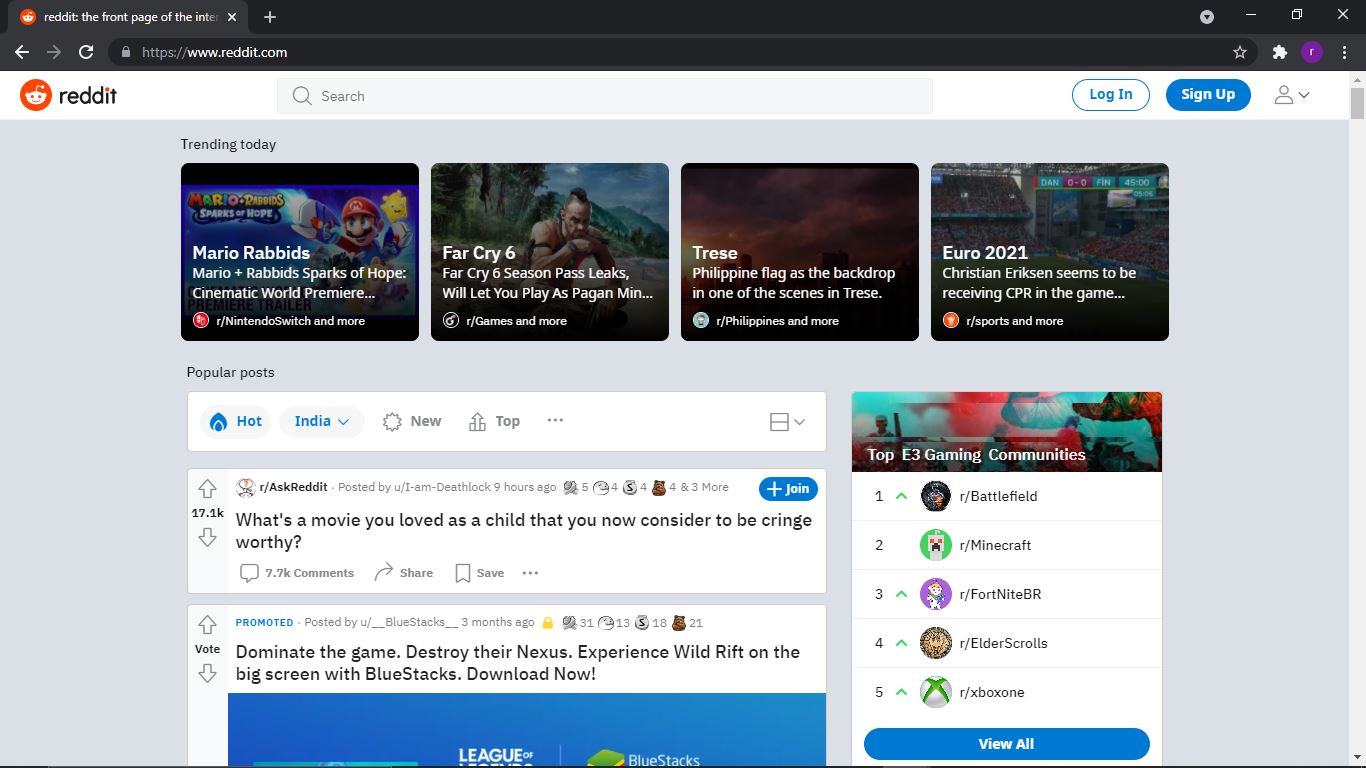Click the Log In button

(1111, 94)
